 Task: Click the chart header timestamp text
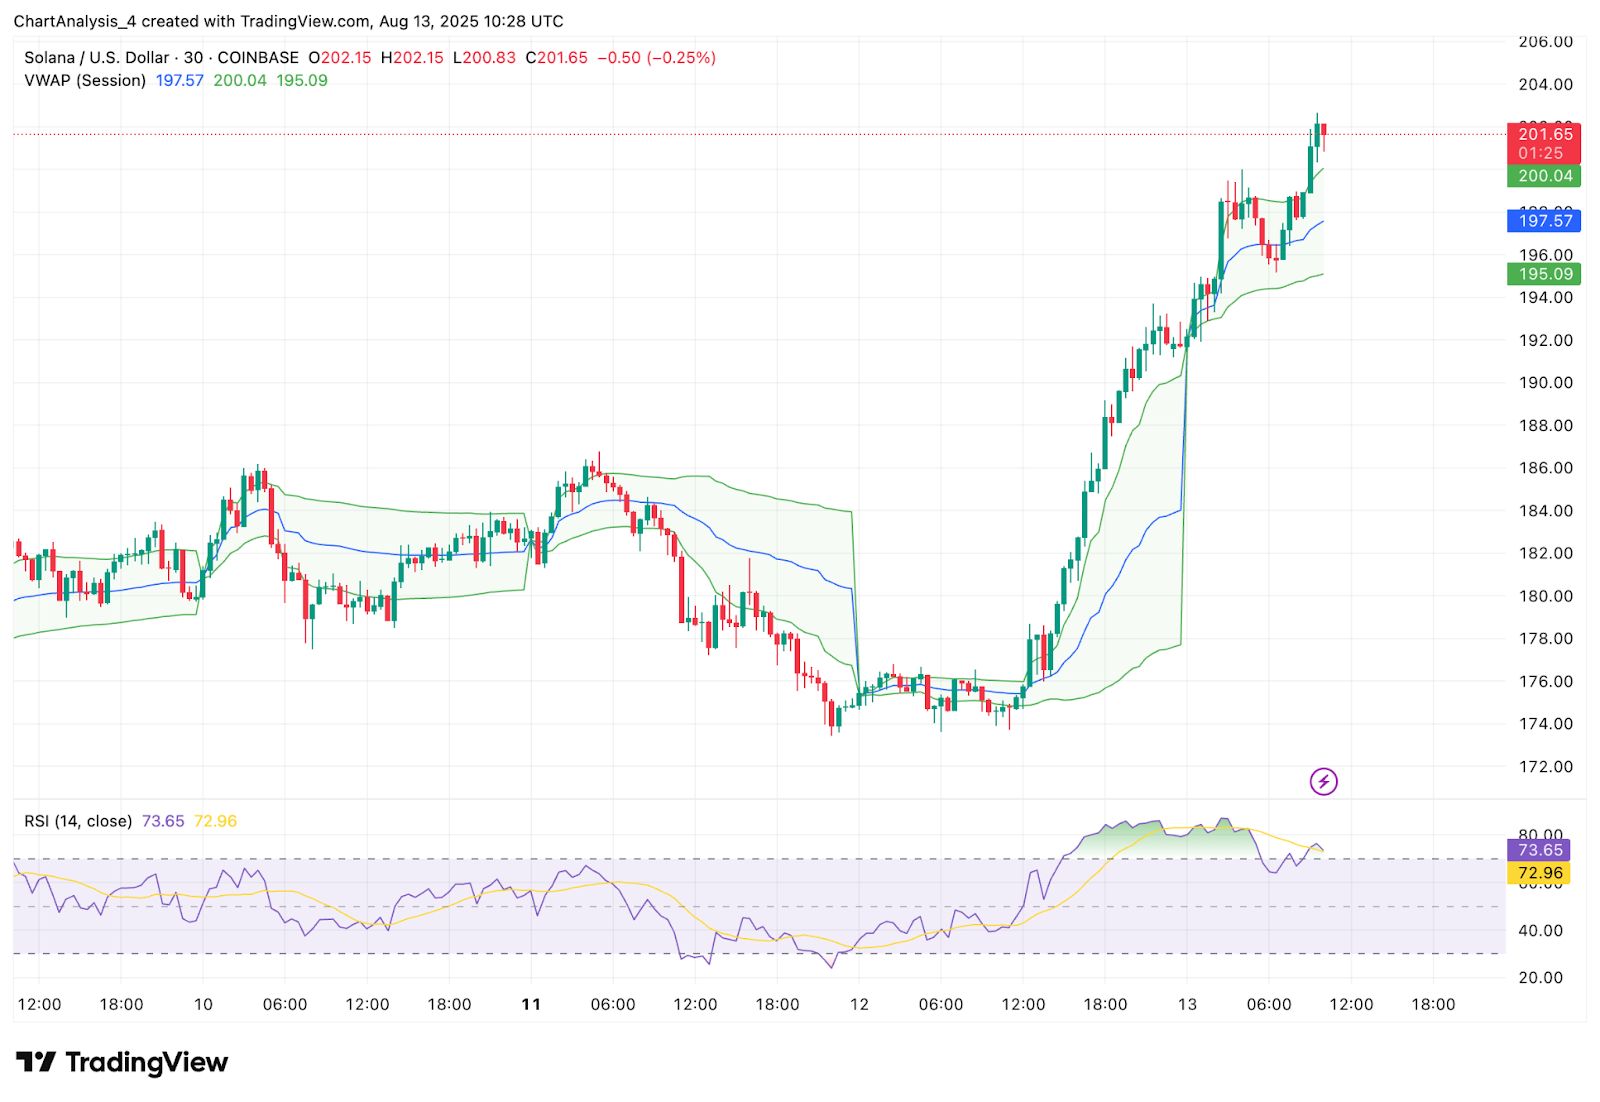[x=288, y=21]
